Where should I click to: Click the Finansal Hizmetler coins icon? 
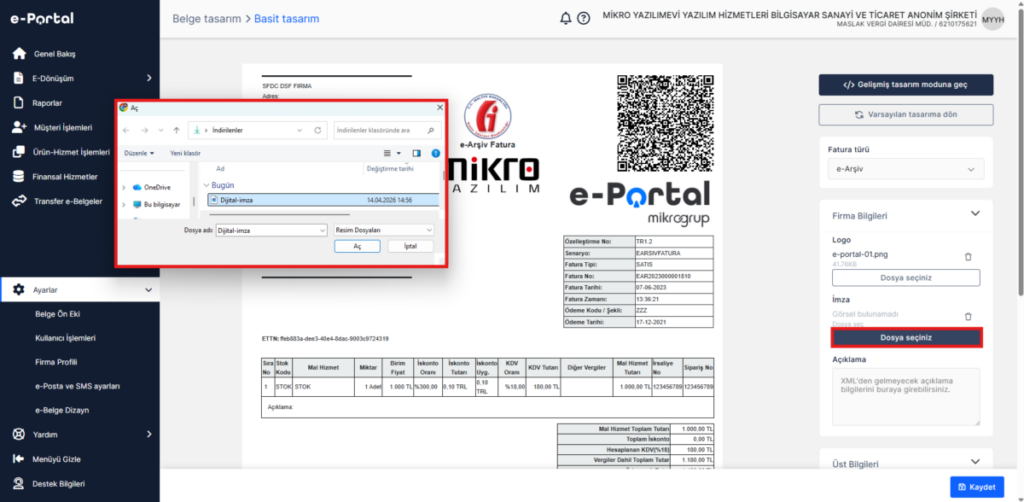19,176
